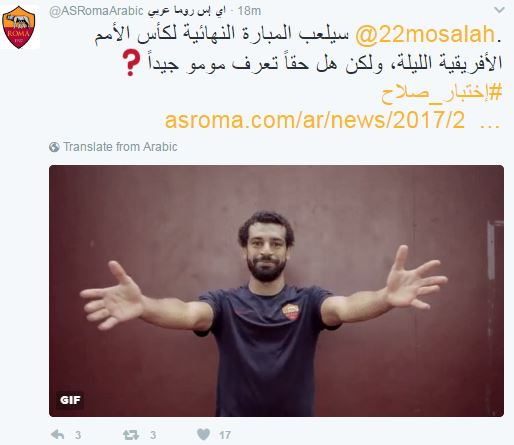This screenshot has height=445, width=514.
Task: Click the retweet icon
Action: [x=130, y=434]
